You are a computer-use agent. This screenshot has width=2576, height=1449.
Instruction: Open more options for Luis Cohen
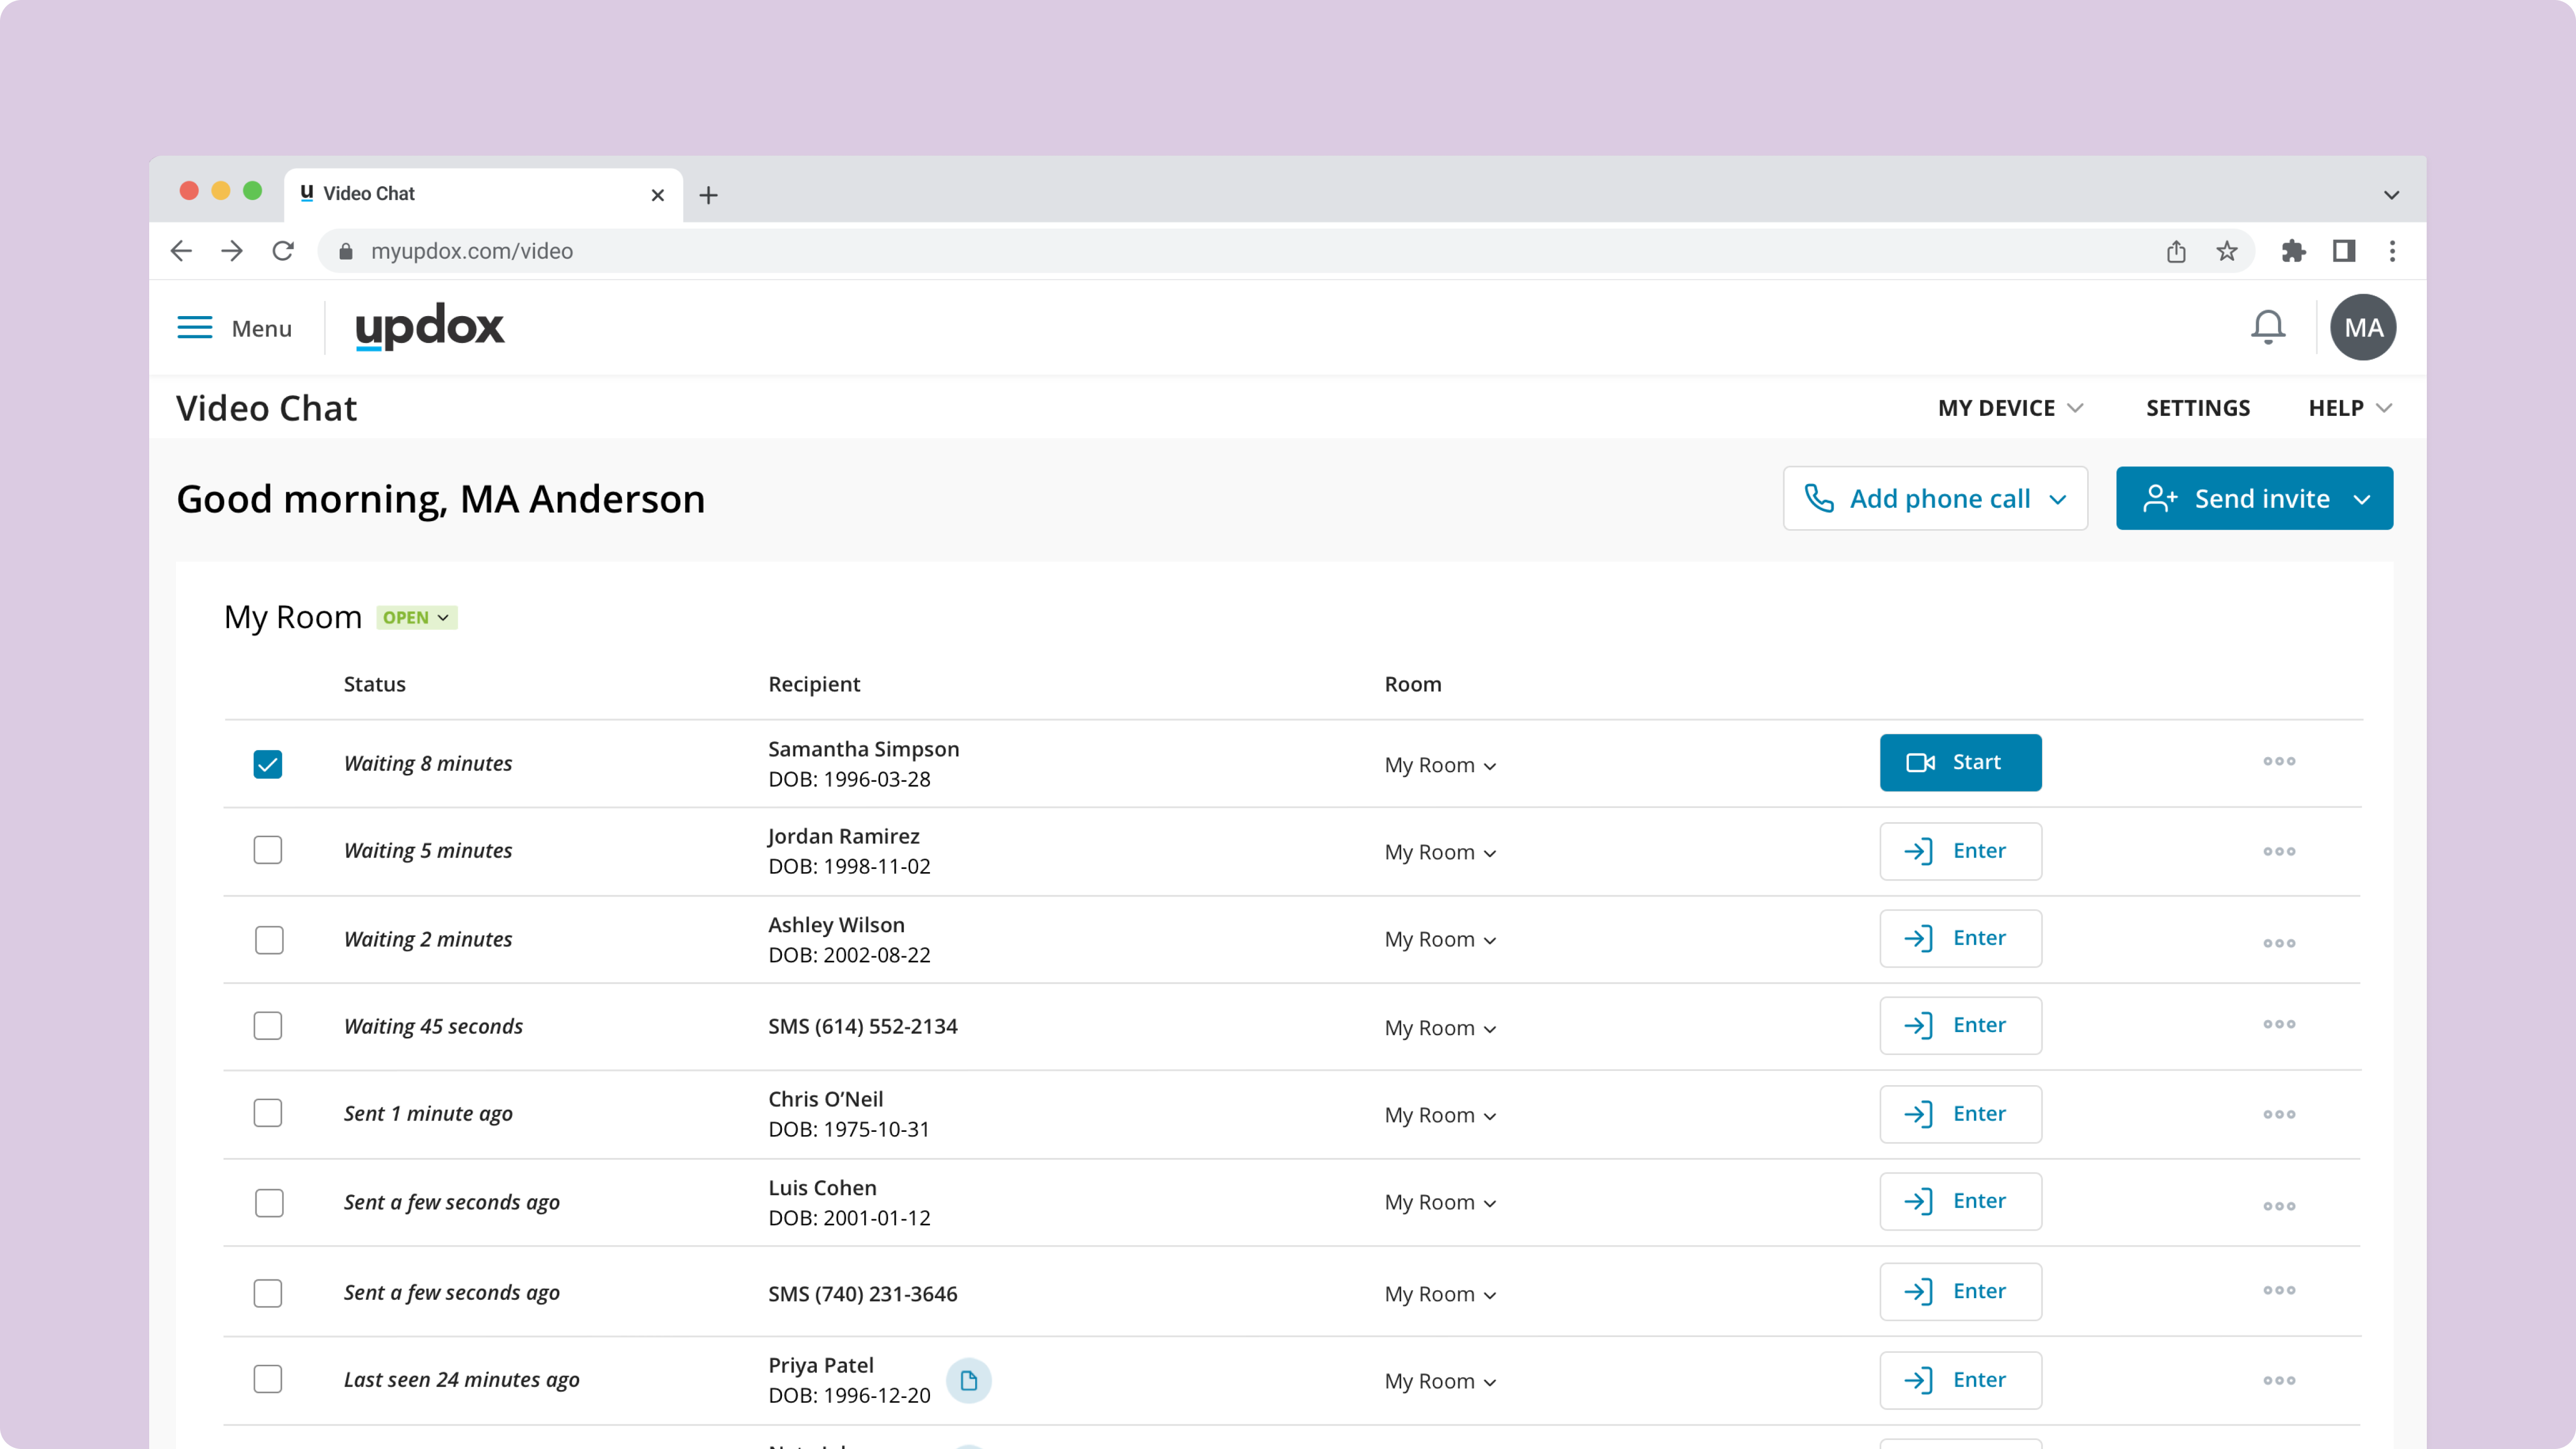click(x=2279, y=1206)
